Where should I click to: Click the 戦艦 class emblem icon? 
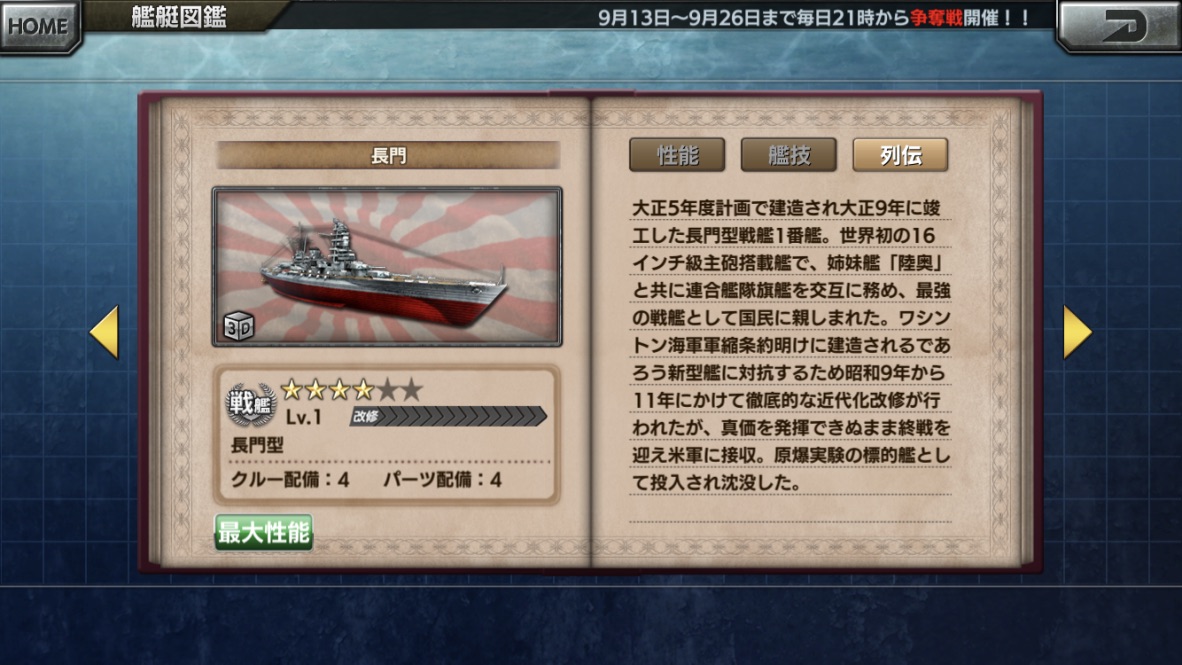(x=250, y=405)
